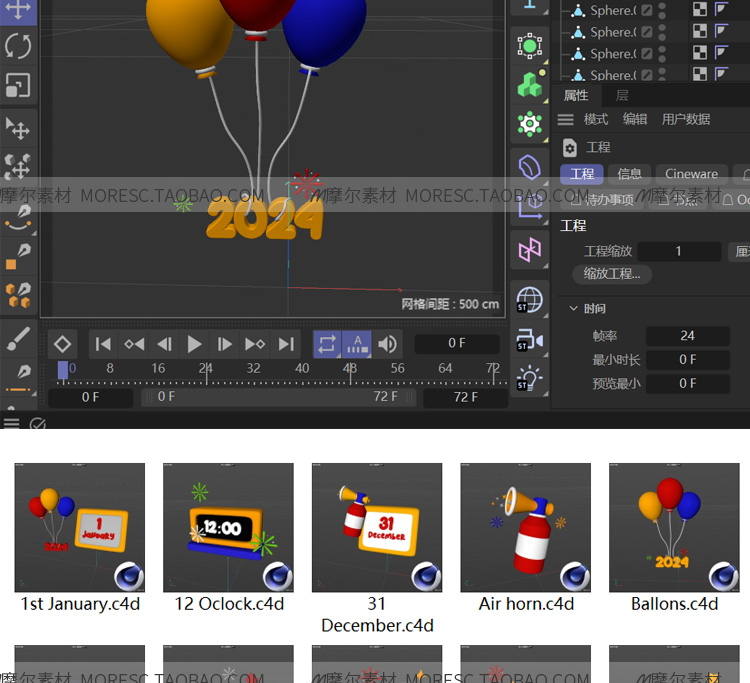Viewport: 750px width, 683px height.
Task: Open the 编辑 menu
Action: [x=635, y=119]
